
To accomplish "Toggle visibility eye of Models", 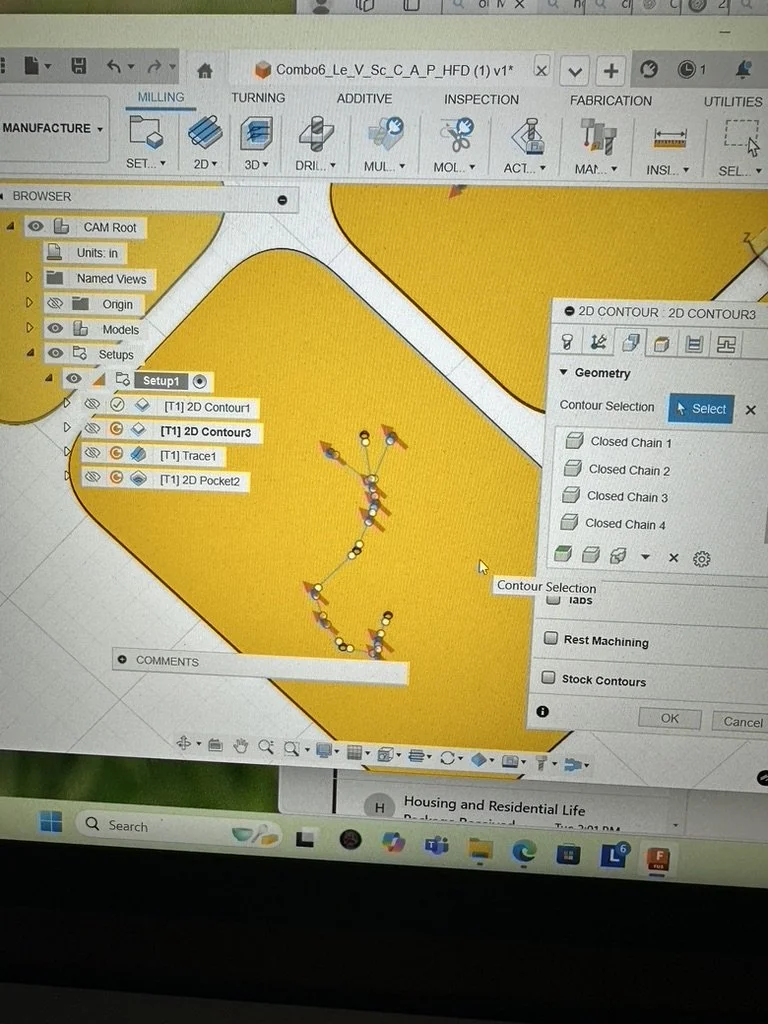I will (56, 328).
